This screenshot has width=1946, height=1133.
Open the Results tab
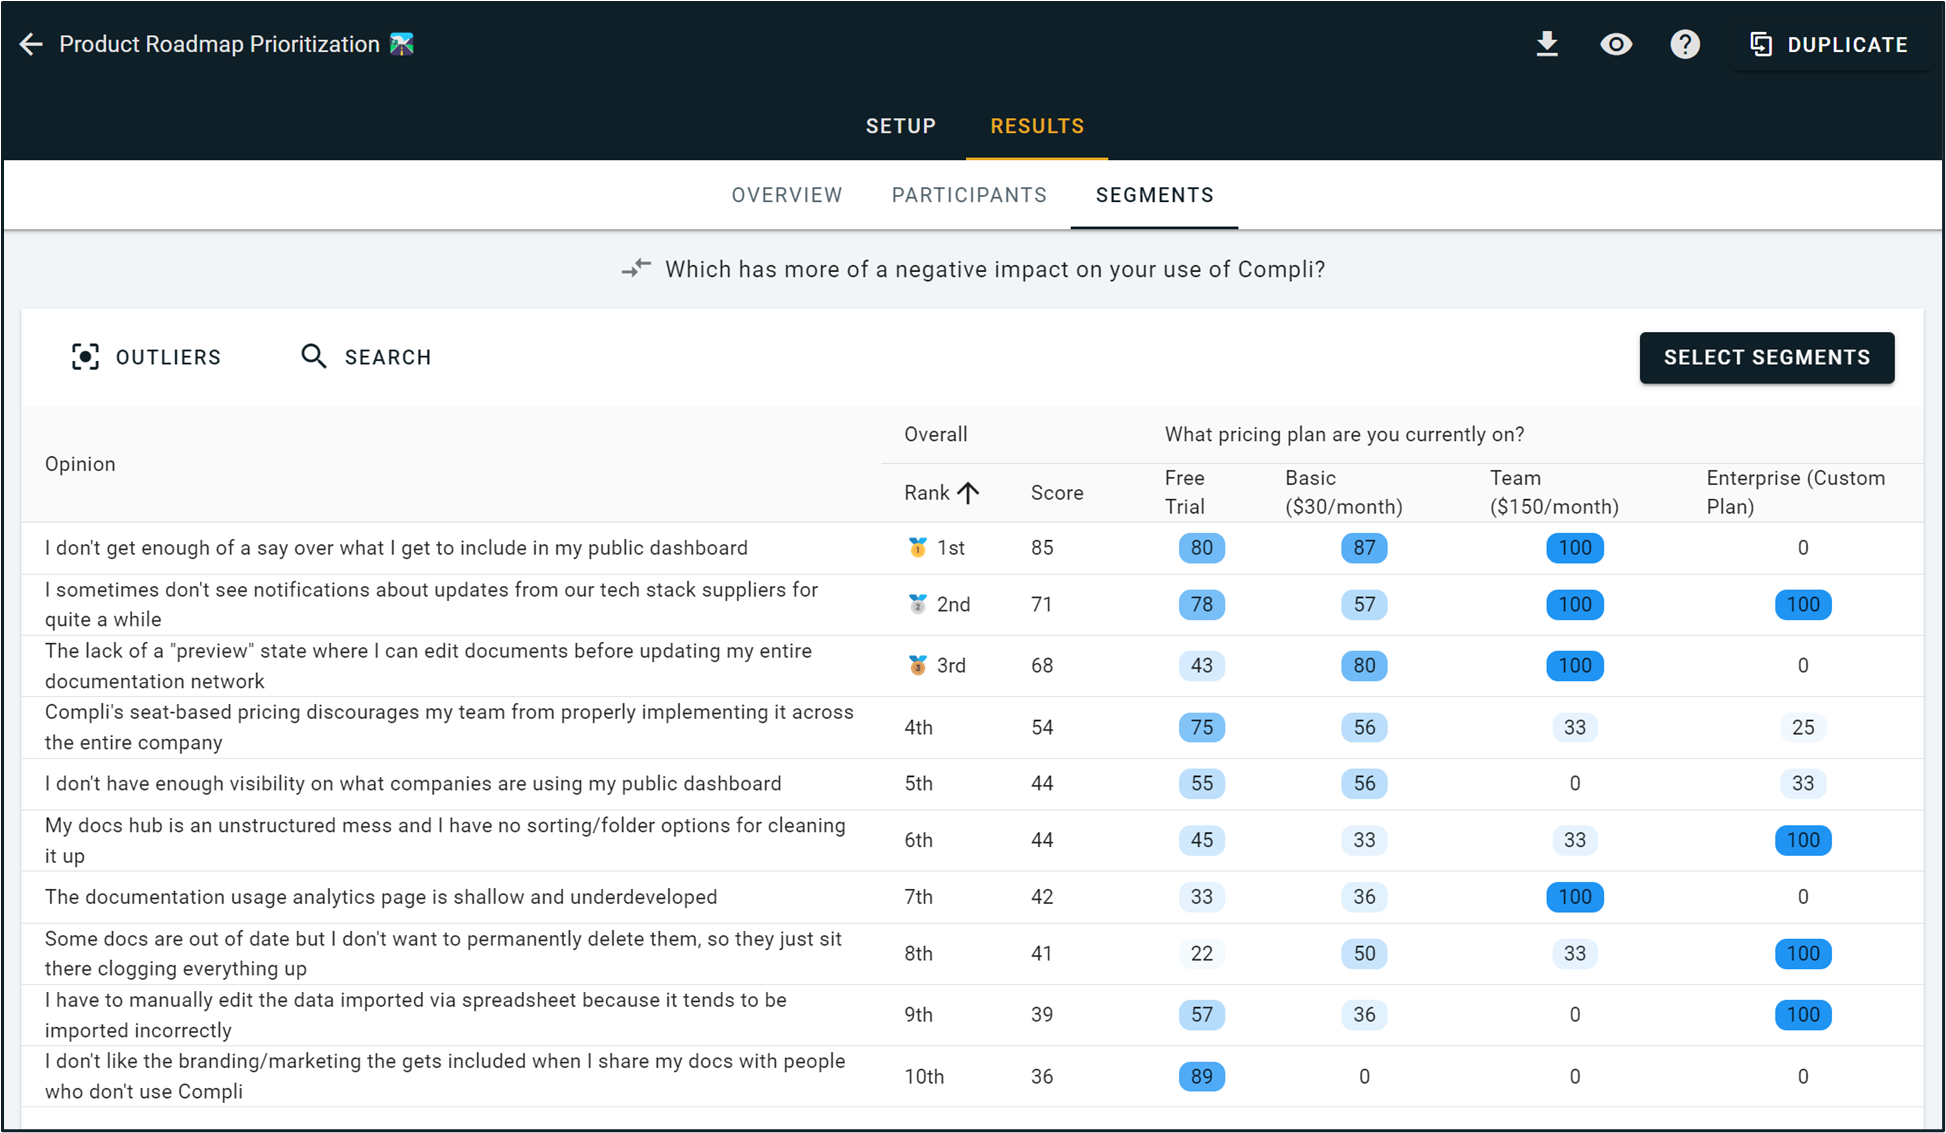[x=1037, y=126]
